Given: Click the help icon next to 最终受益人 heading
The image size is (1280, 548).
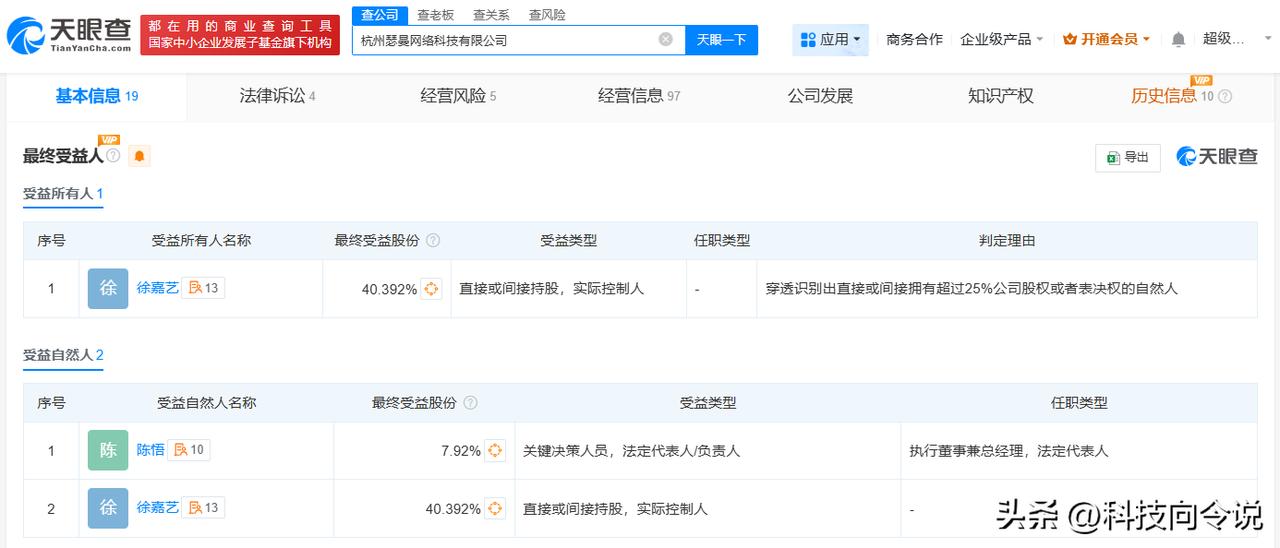Looking at the screenshot, I should pyautogui.click(x=113, y=156).
